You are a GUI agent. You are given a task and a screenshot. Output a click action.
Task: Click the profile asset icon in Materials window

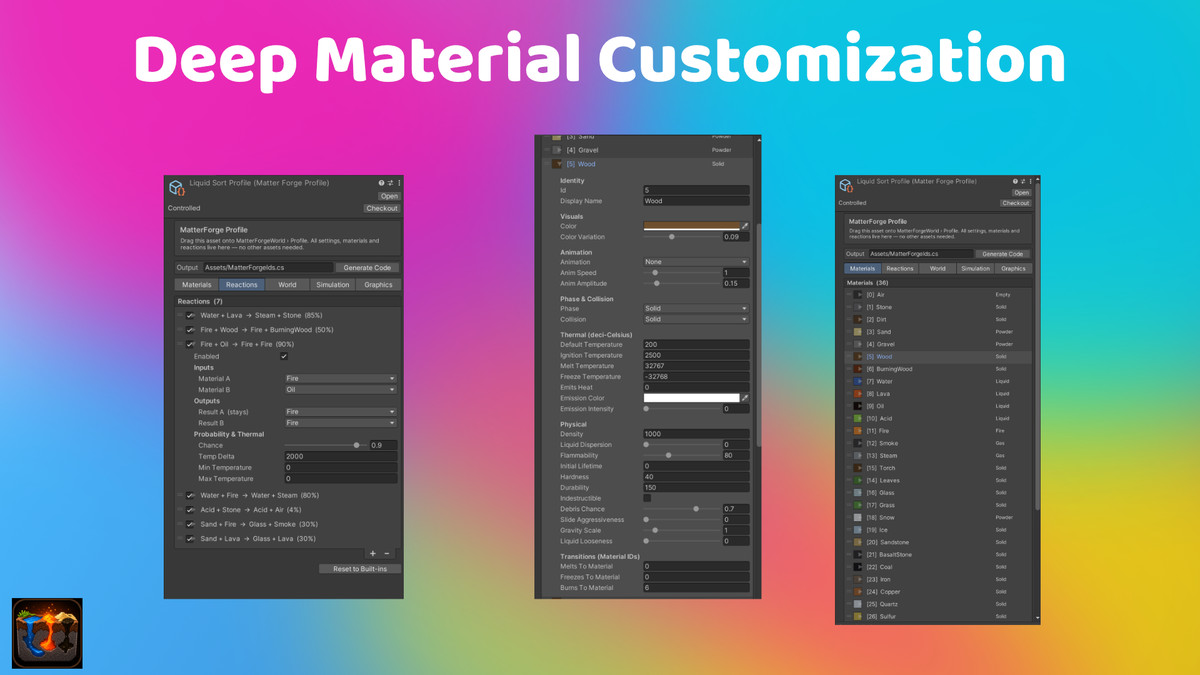pyautogui.click(x=846, y=186)
